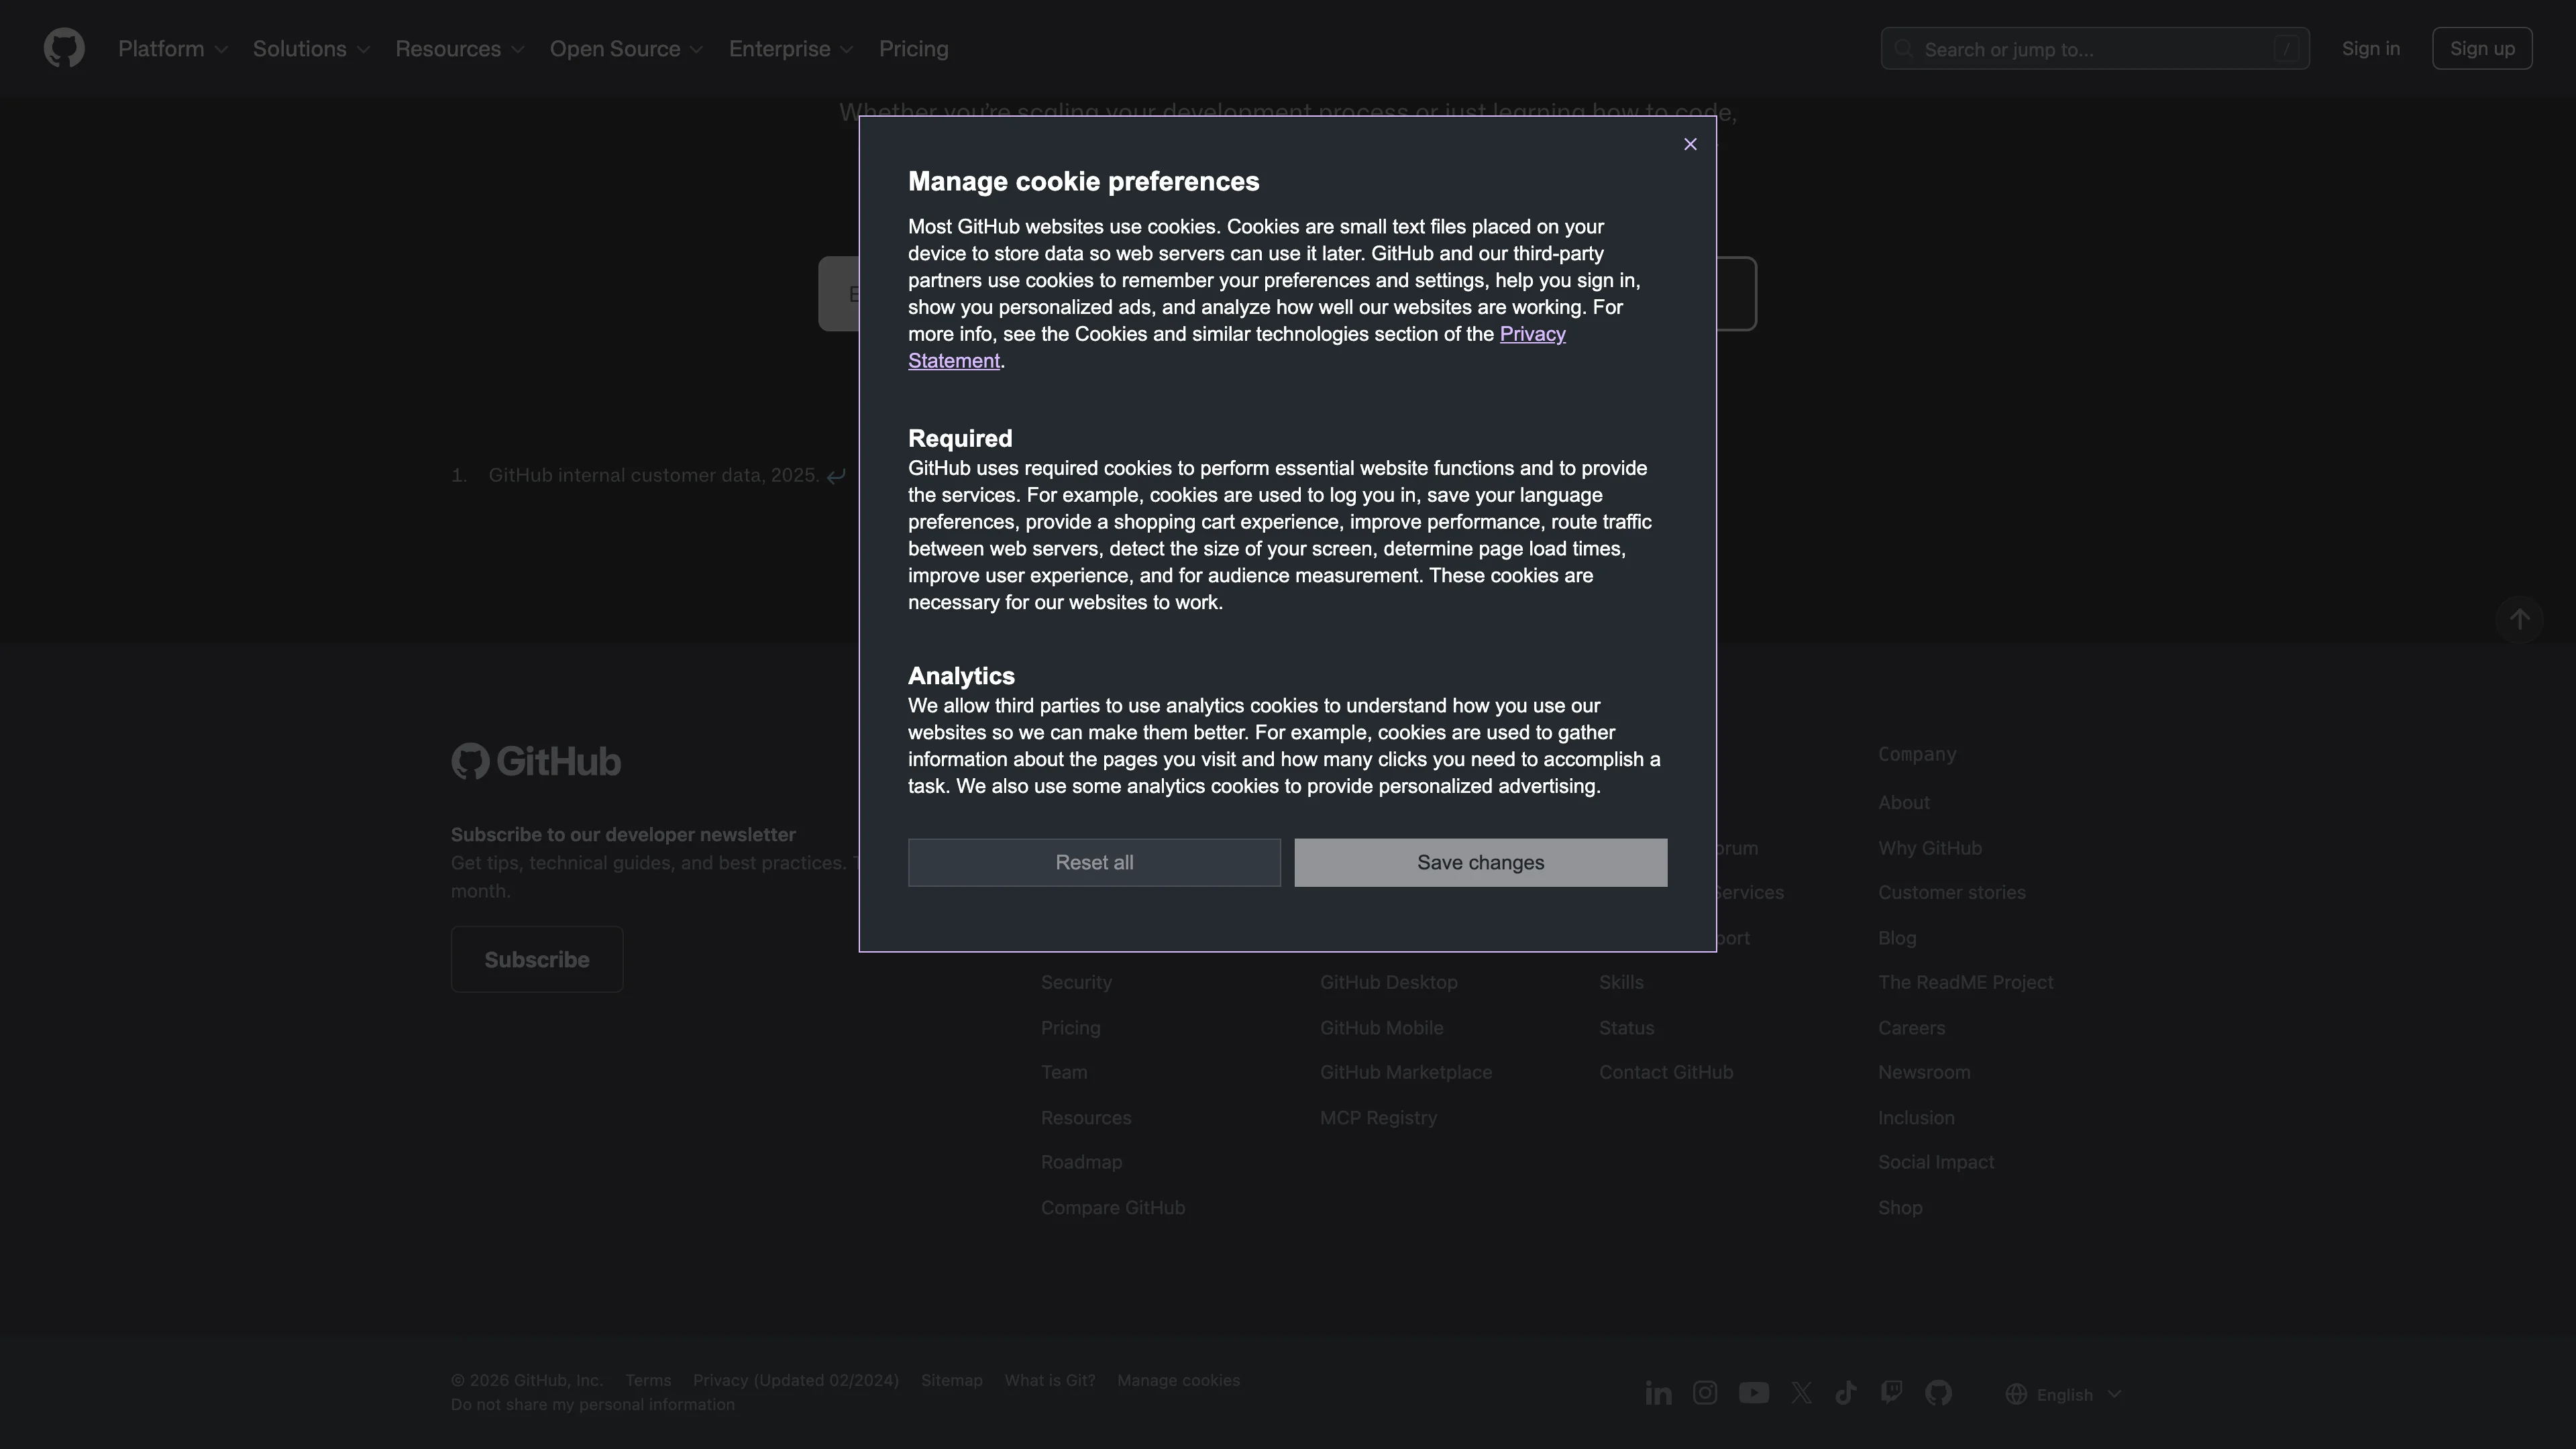
Task: Open the English language selector
Action: (x=2063, y=1395)
